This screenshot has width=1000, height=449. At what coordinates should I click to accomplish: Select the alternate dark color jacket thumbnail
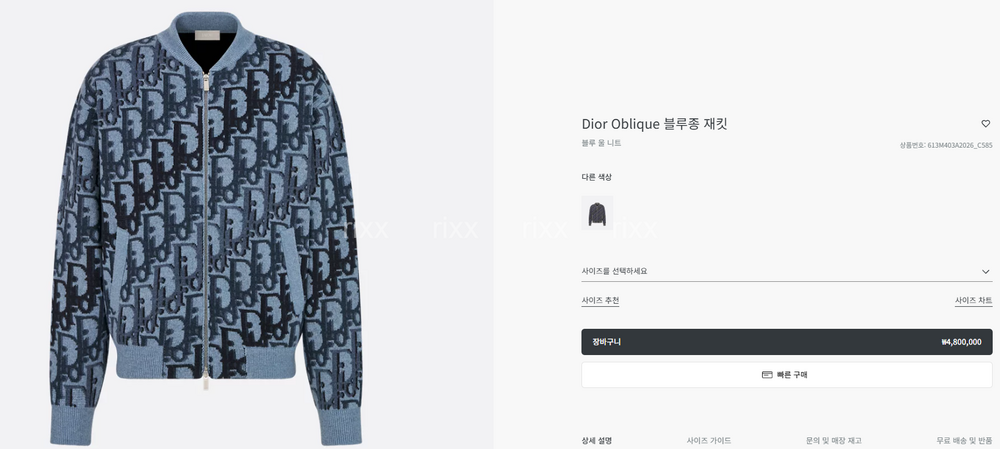click(x=597, y=213)
